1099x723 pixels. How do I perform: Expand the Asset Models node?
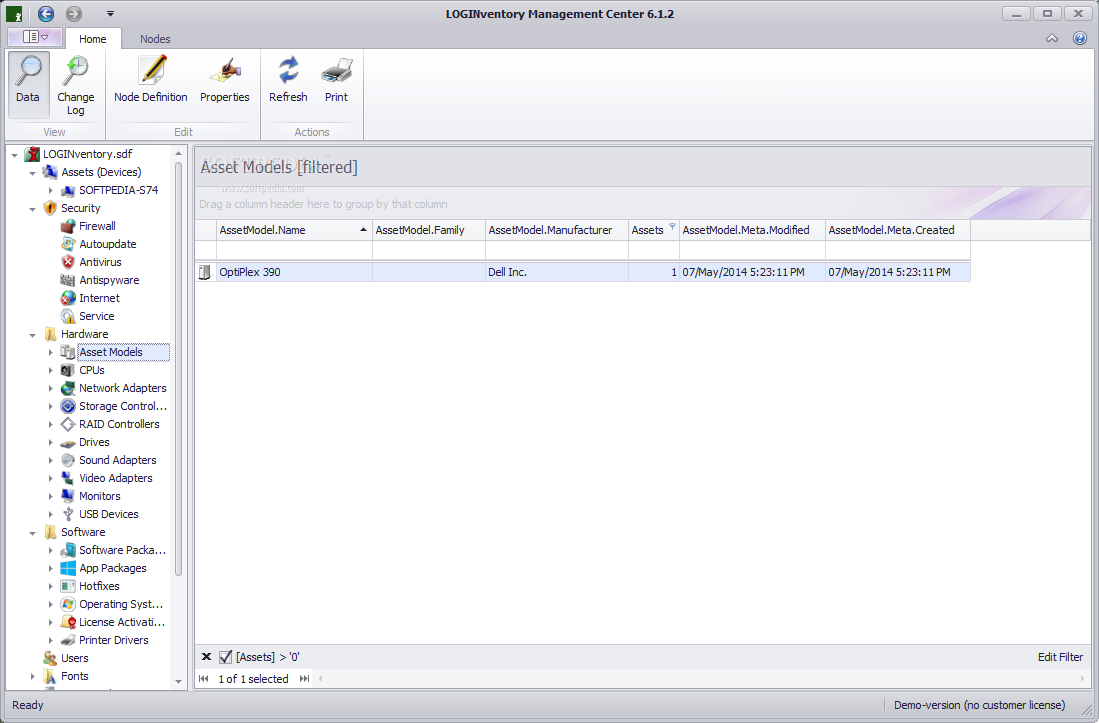(50, 352)
